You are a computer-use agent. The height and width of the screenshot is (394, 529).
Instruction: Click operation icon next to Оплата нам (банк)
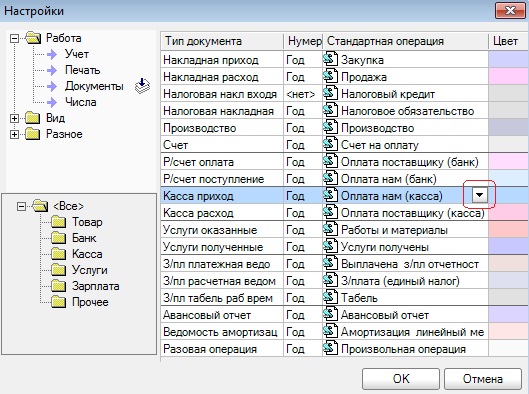[x=330, y=178]
